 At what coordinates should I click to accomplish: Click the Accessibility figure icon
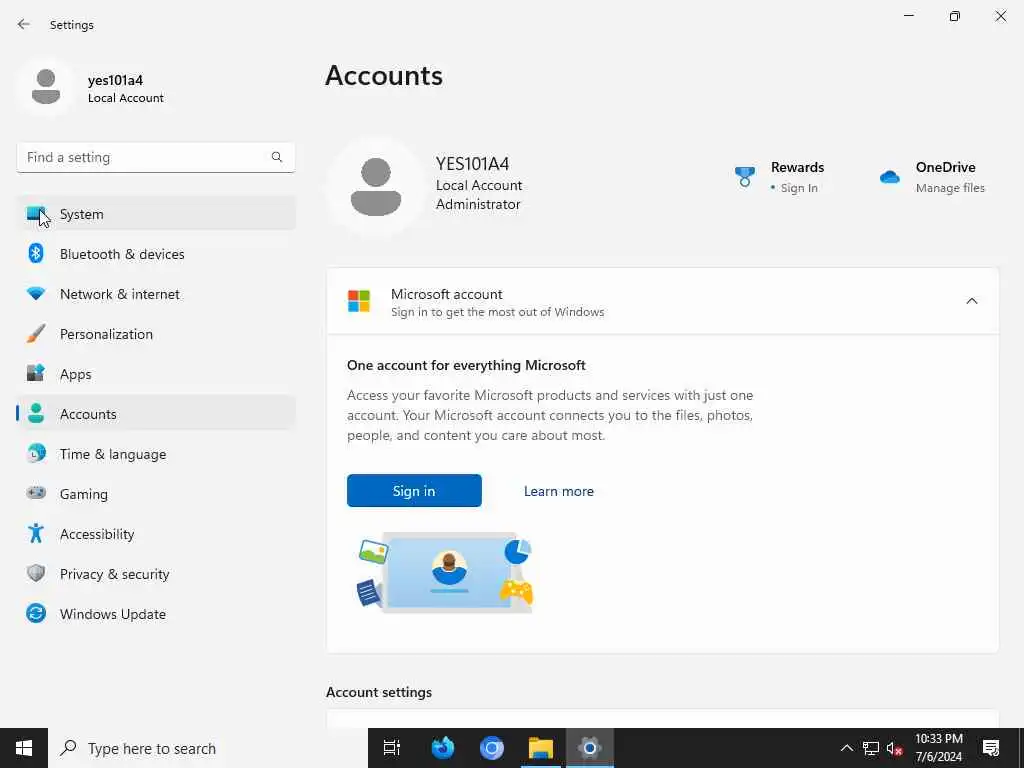pos(36,534)
